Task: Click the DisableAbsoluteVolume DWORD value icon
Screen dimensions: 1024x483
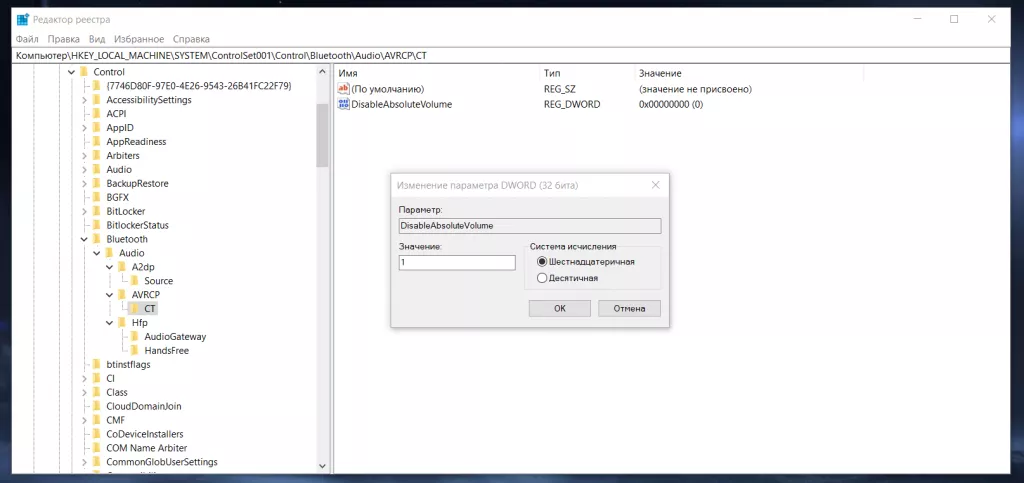Action: 344,104
